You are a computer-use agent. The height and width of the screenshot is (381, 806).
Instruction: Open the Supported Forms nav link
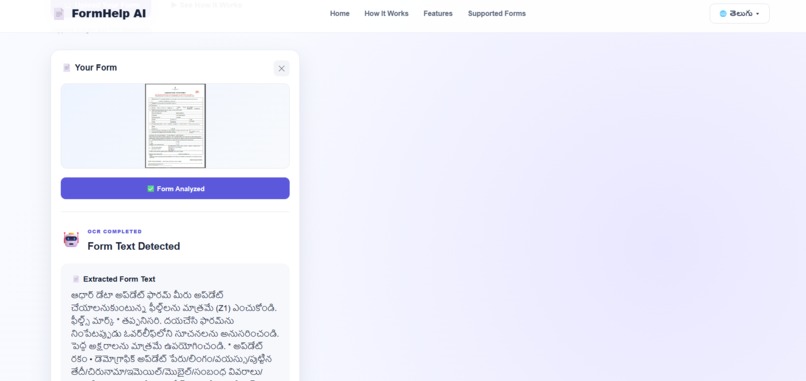pos(497,14)
